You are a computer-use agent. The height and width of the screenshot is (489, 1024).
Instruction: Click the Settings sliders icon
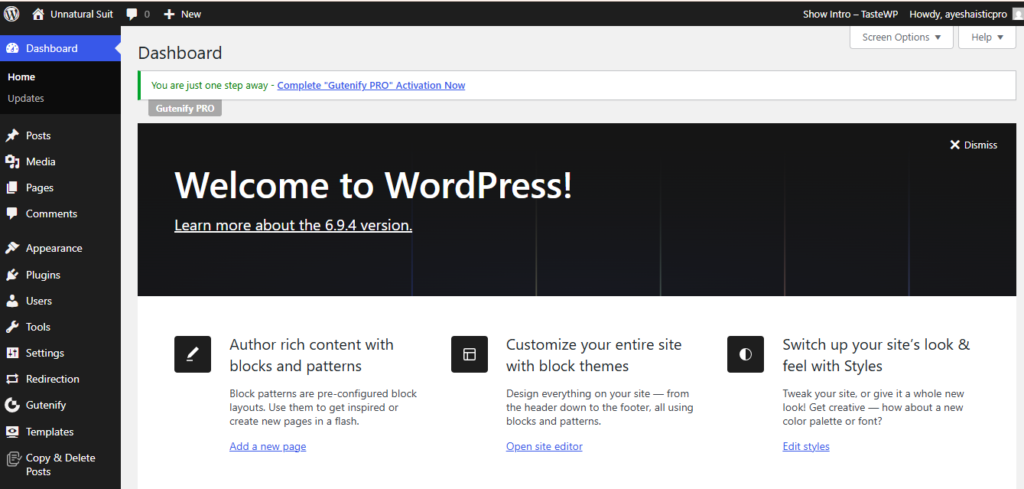click(x=12, y=353)
